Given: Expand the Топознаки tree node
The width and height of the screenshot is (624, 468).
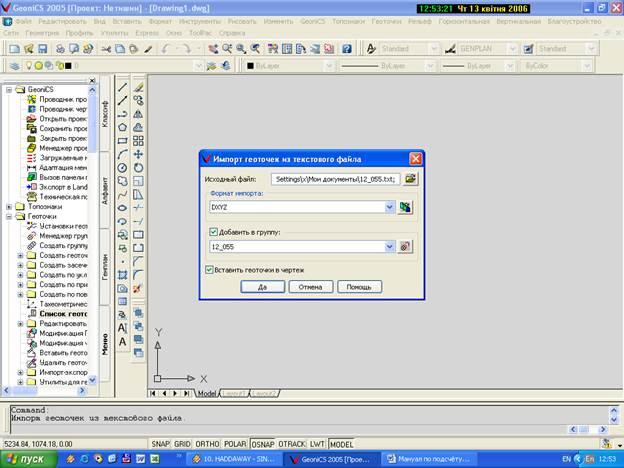Looking at the screenshot, I should 9,207.
